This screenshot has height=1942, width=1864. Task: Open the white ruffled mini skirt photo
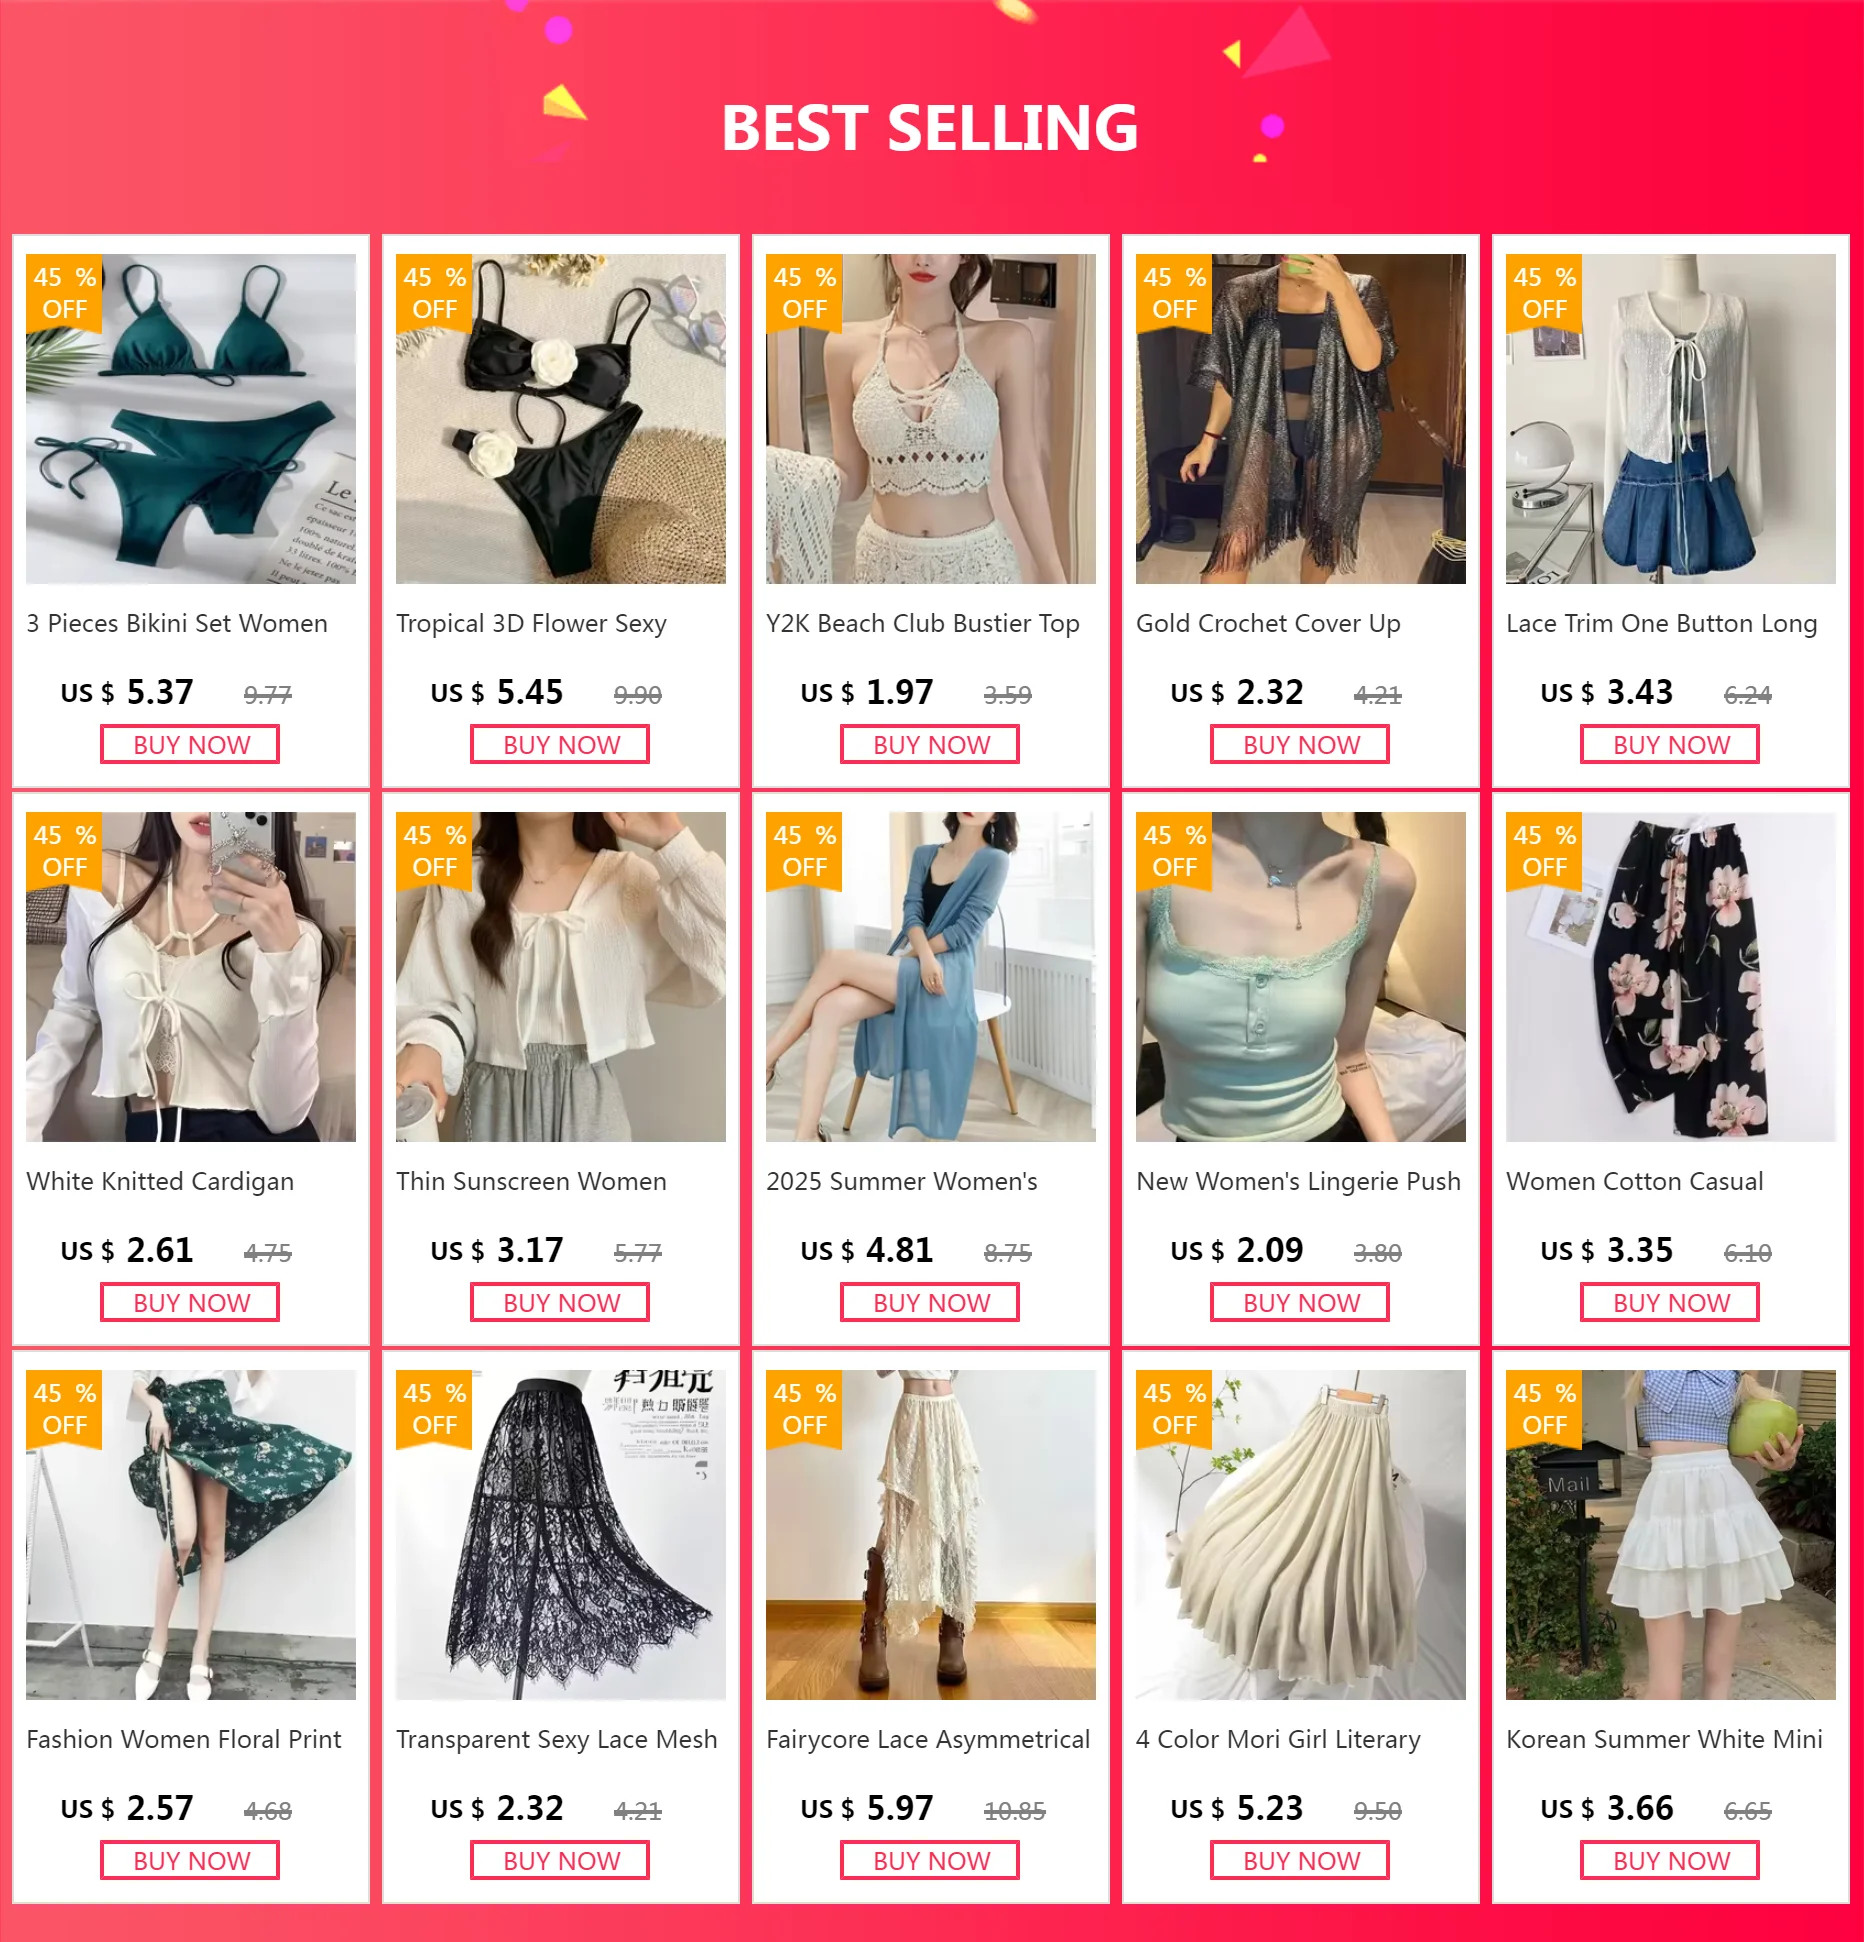(1671, 1535)
